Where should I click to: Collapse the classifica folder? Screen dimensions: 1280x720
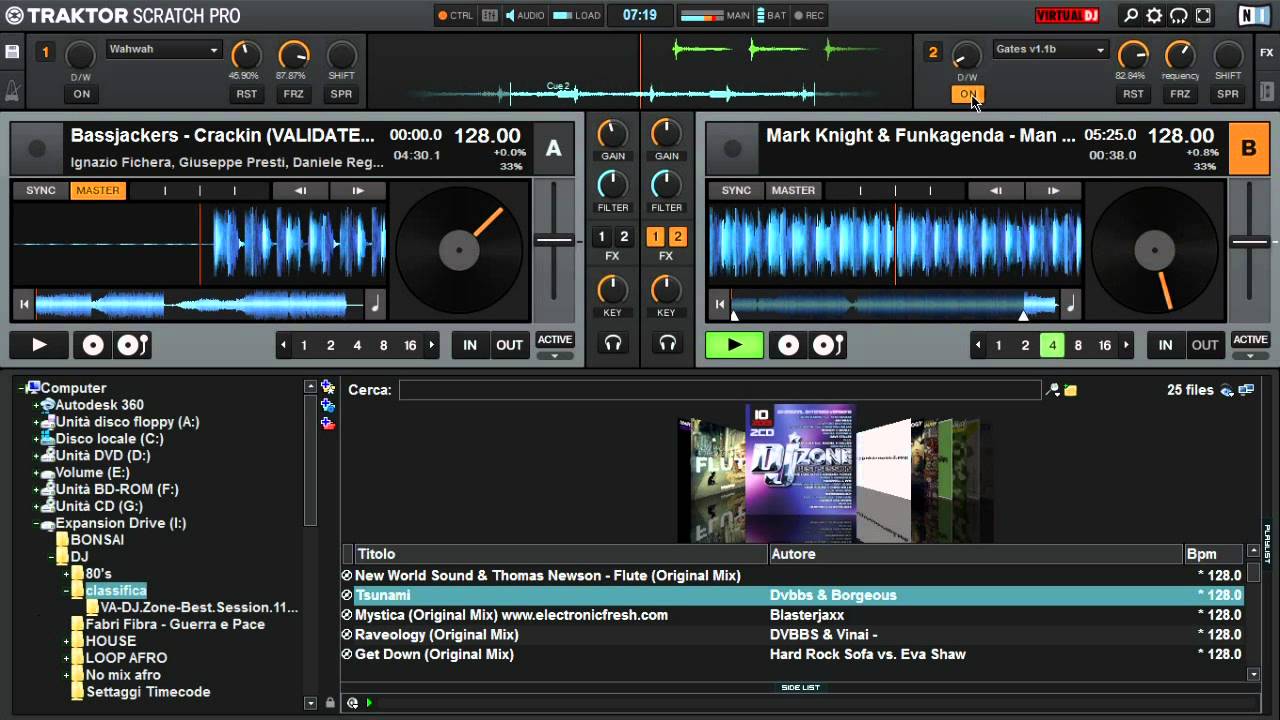[67, 591]
